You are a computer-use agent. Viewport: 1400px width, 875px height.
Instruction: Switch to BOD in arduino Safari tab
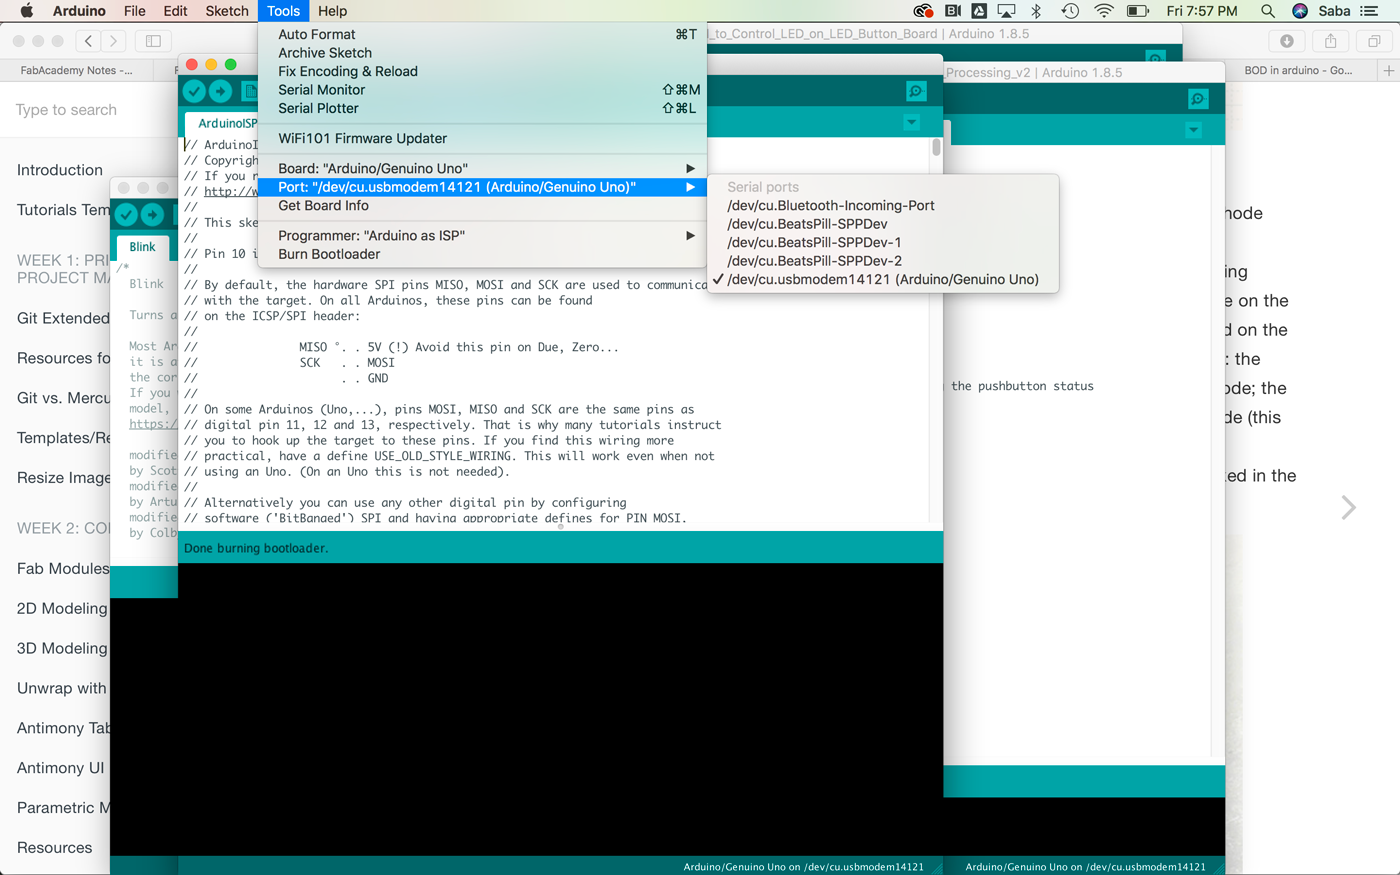[x=1298, y=70]
